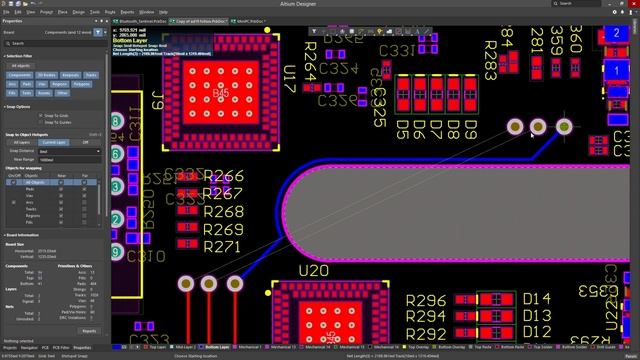Click the blue filter funnel icon in Properties
Image resolution: width=640 pixels, height=360 pixels.
98,32
